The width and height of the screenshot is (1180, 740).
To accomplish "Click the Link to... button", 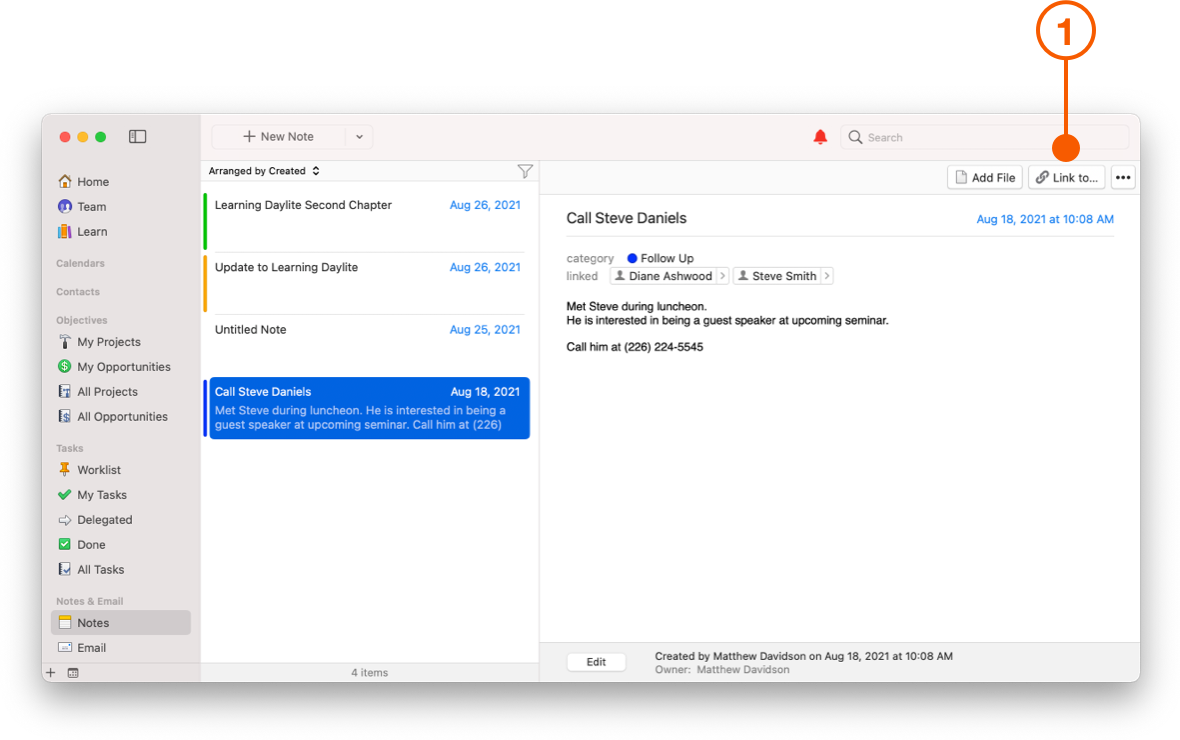I will pos(1066,178).
